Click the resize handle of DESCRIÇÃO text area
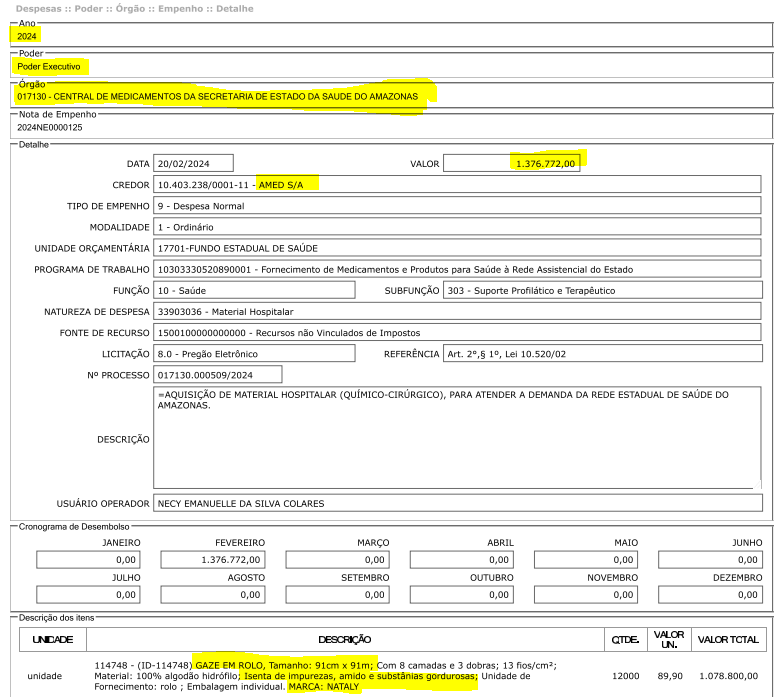The image size is (774, 697). 757,485
